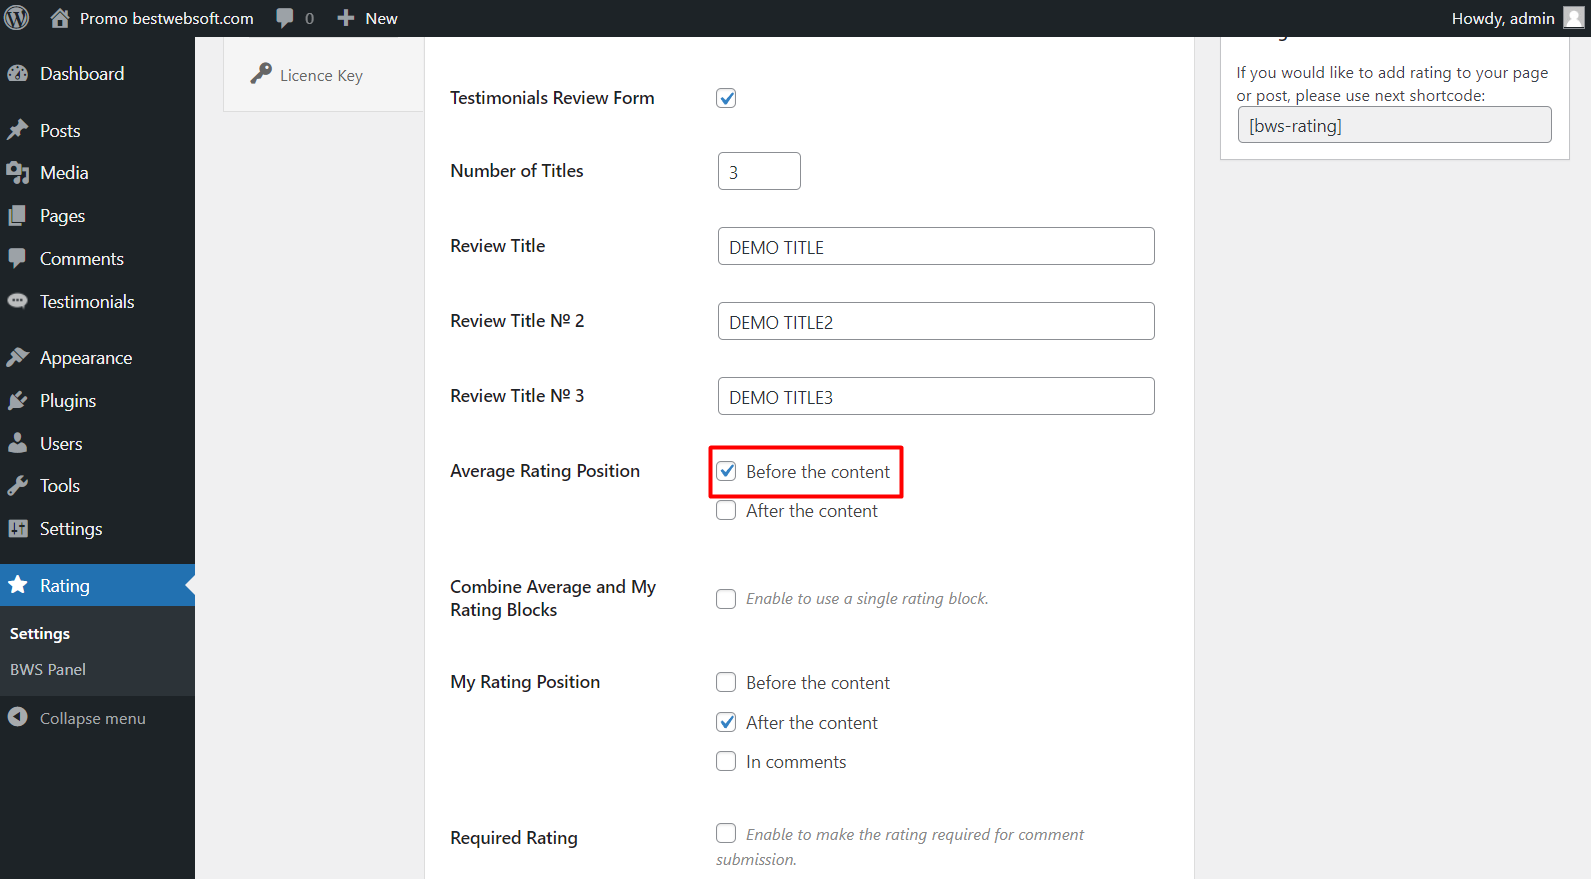Click the Collapse menu arrow icon
The image size is (1591, 879).
[18, 717]
